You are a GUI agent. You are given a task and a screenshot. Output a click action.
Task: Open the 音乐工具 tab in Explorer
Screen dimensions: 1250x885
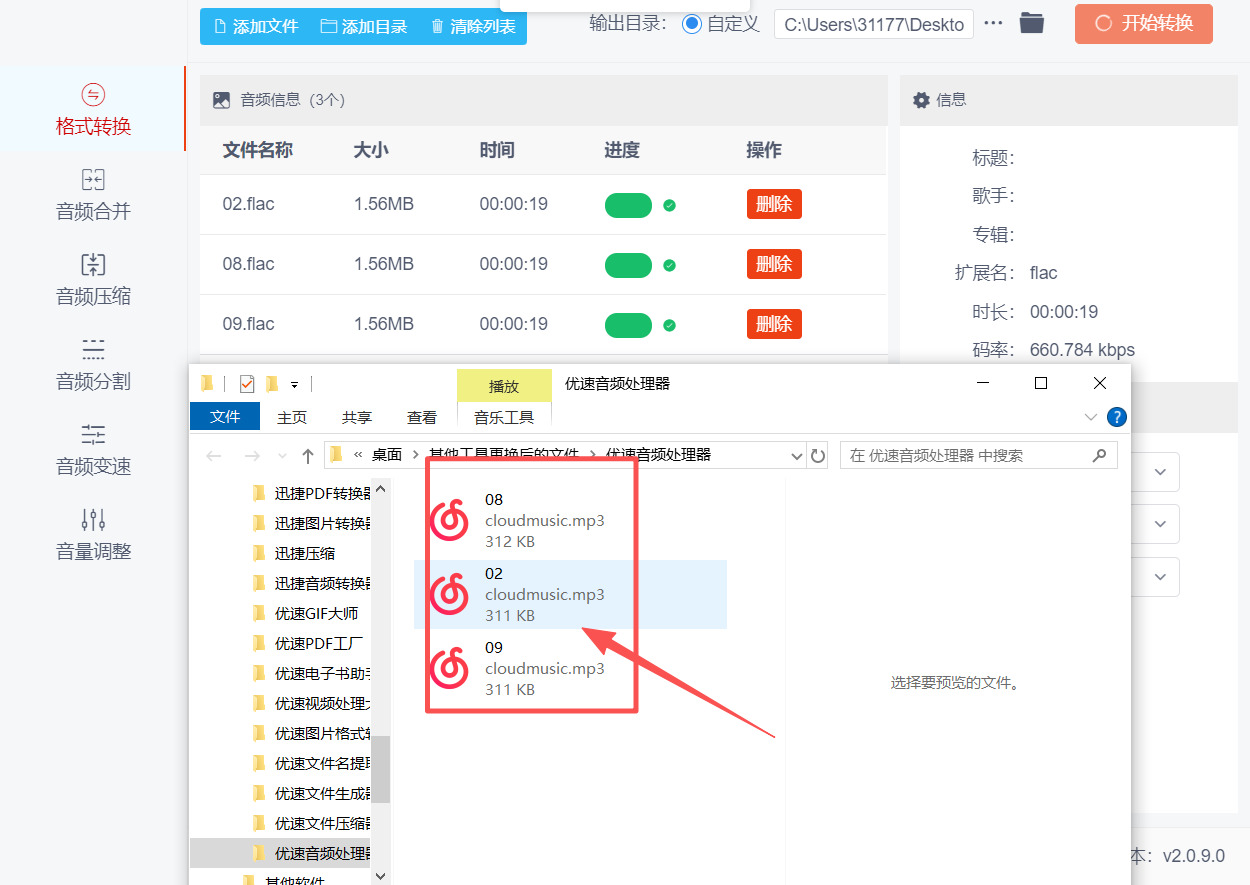click(x=504, y=417)
